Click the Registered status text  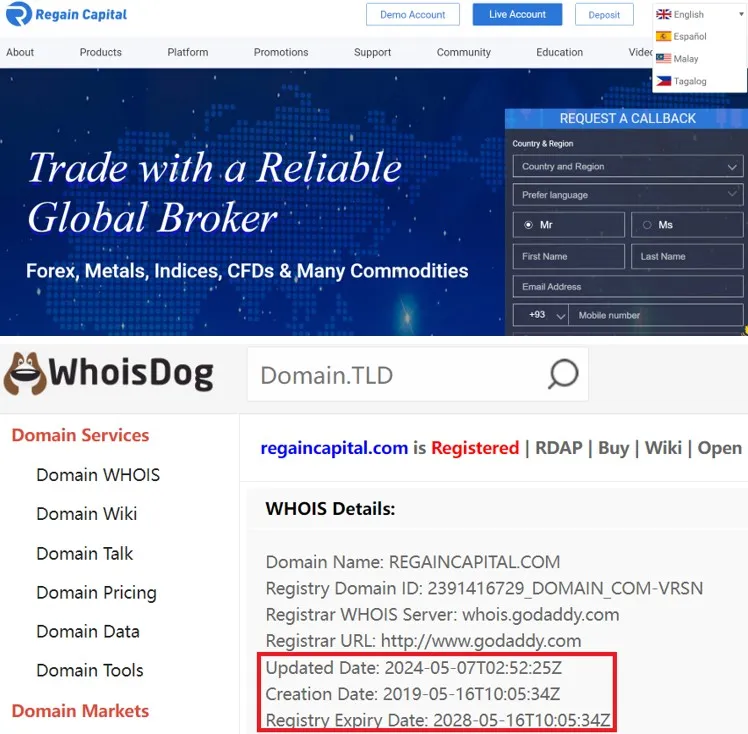pos(475,448)
